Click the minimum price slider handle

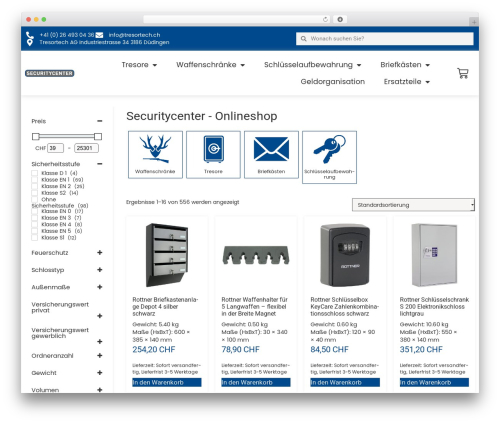coord(35,136)
